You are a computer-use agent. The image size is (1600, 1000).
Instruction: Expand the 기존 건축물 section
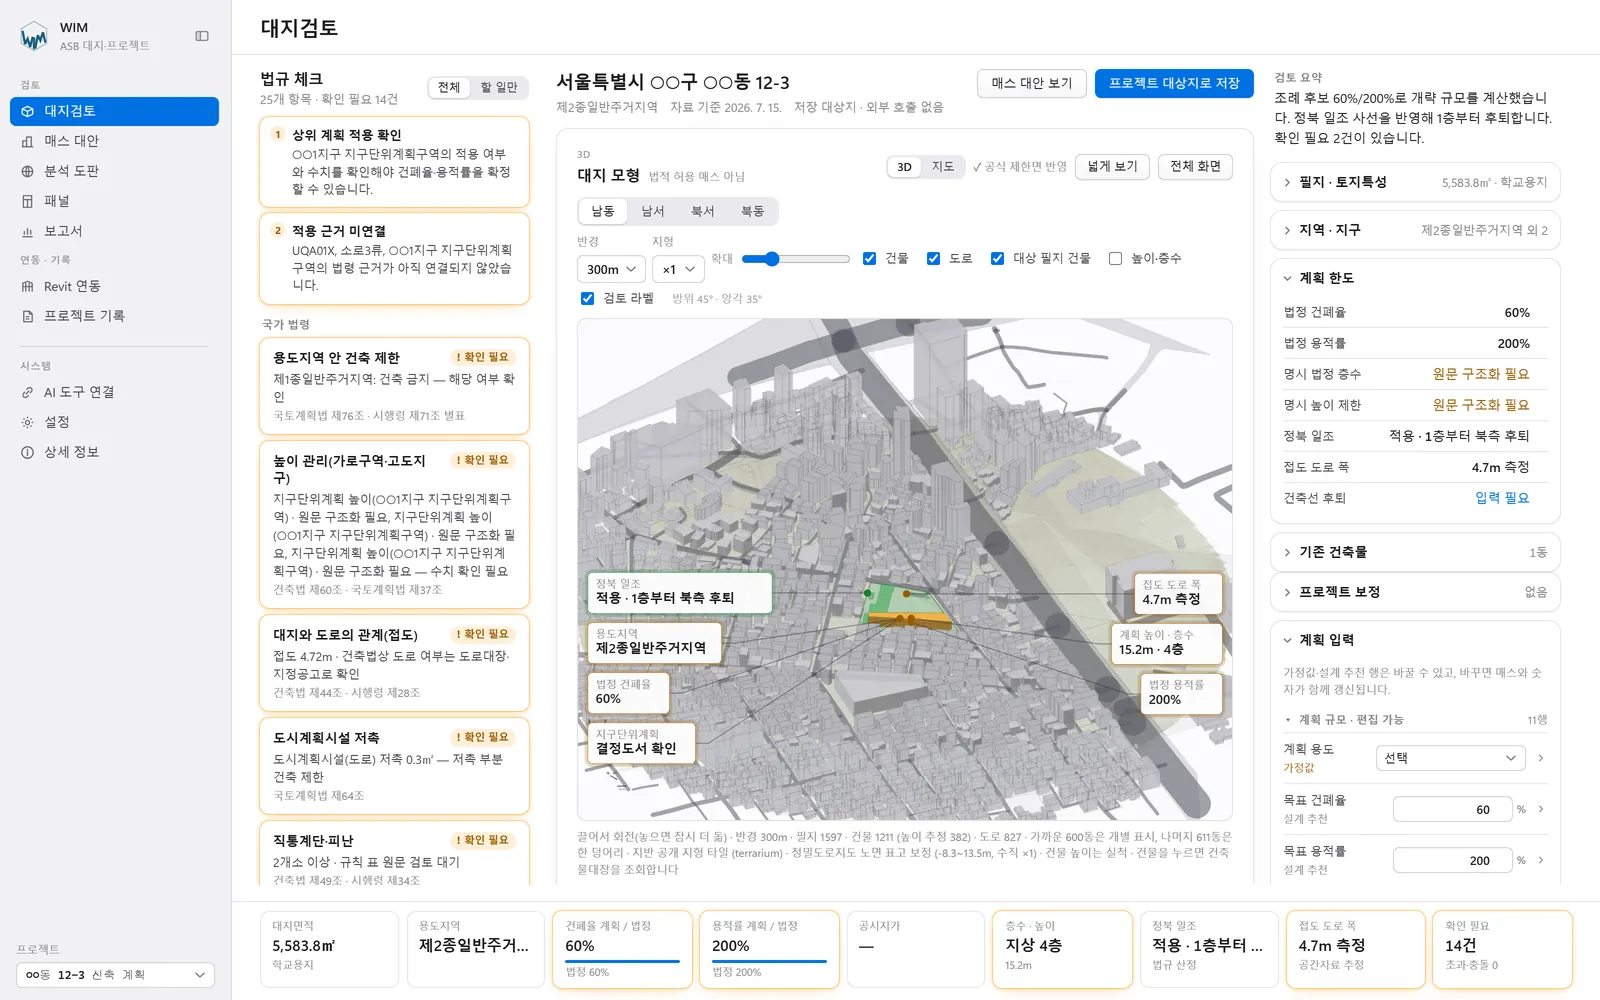click(1415, 552)
